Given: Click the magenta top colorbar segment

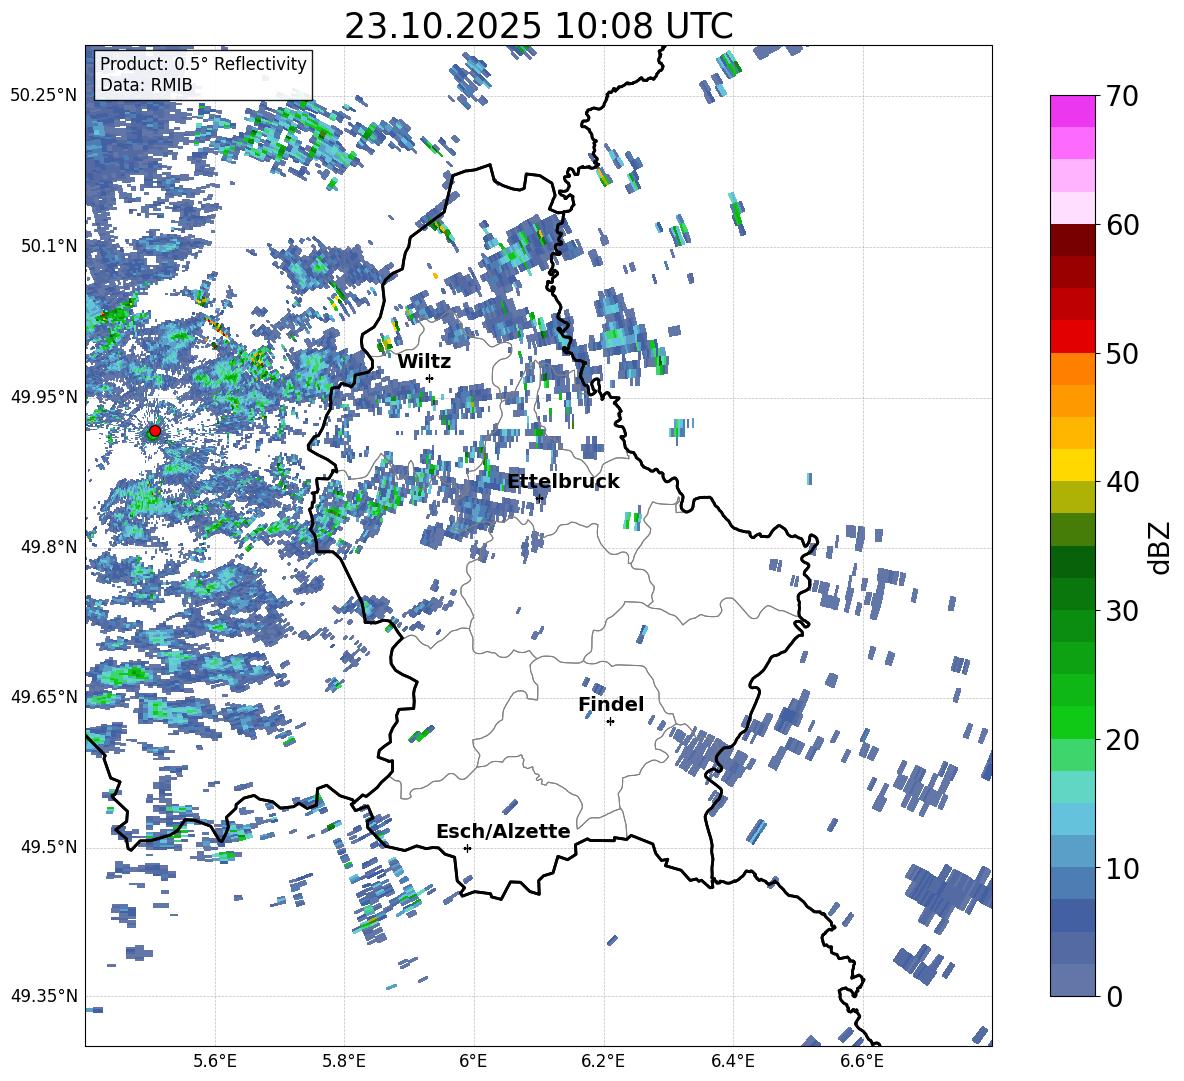Looking at the screenshot, I should (1073, 111).
